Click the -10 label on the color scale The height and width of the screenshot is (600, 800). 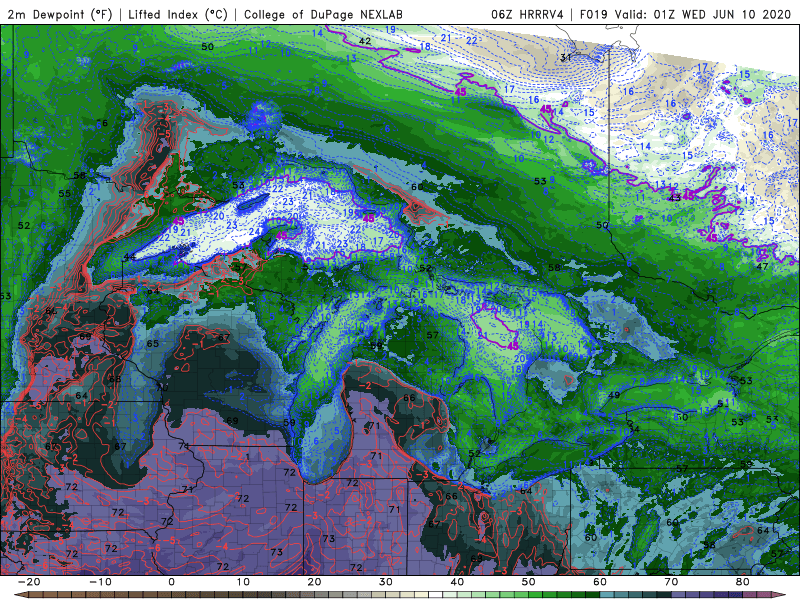coord(100,582)
